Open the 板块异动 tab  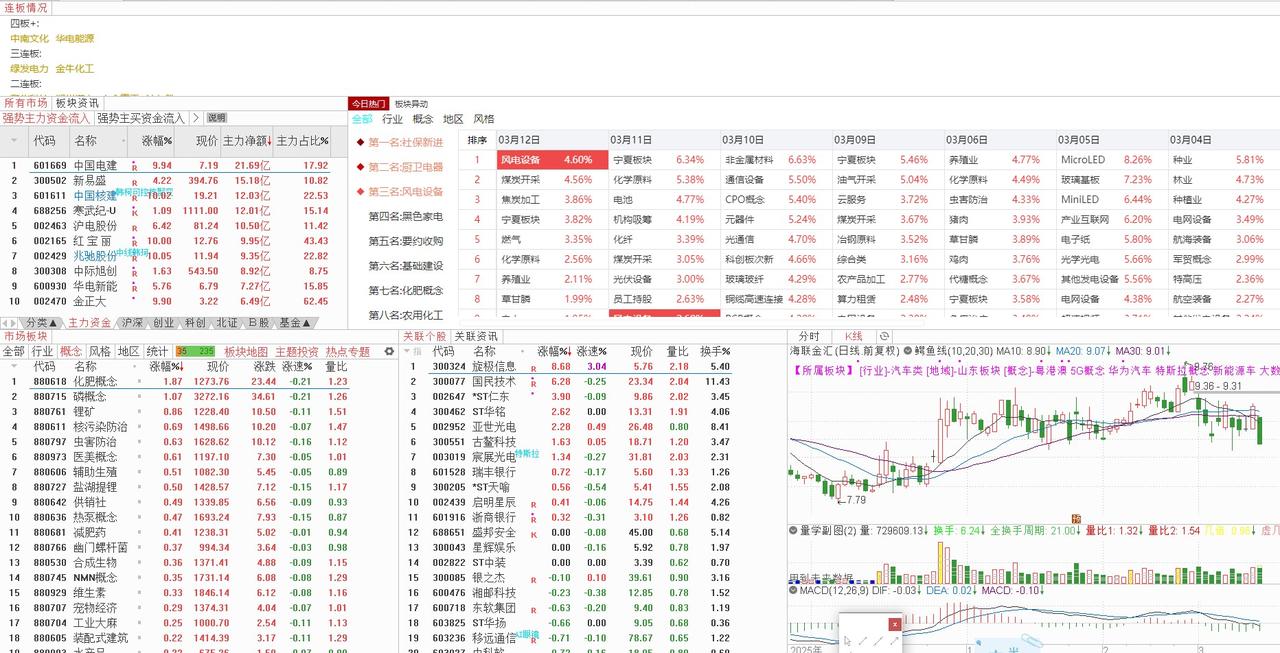coord(411,103)
